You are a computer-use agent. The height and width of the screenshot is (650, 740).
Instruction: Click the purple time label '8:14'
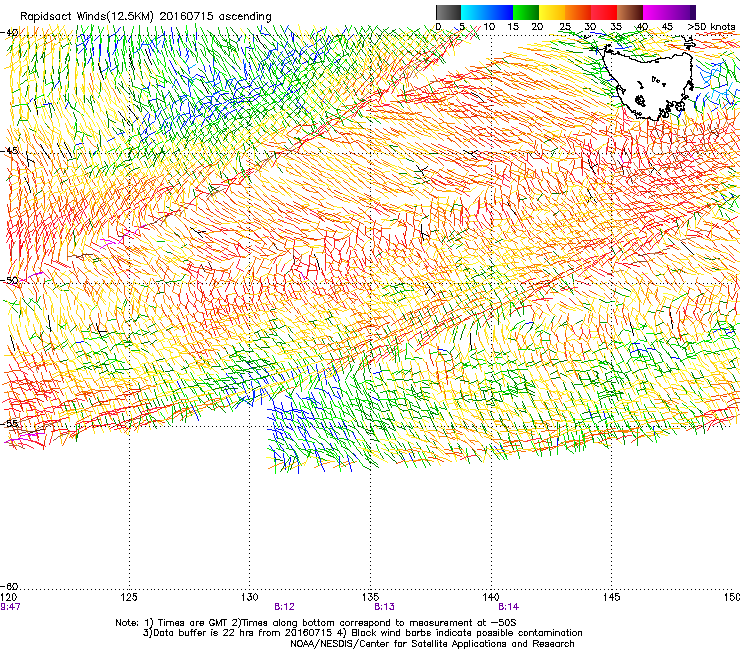tap(509, 607)
